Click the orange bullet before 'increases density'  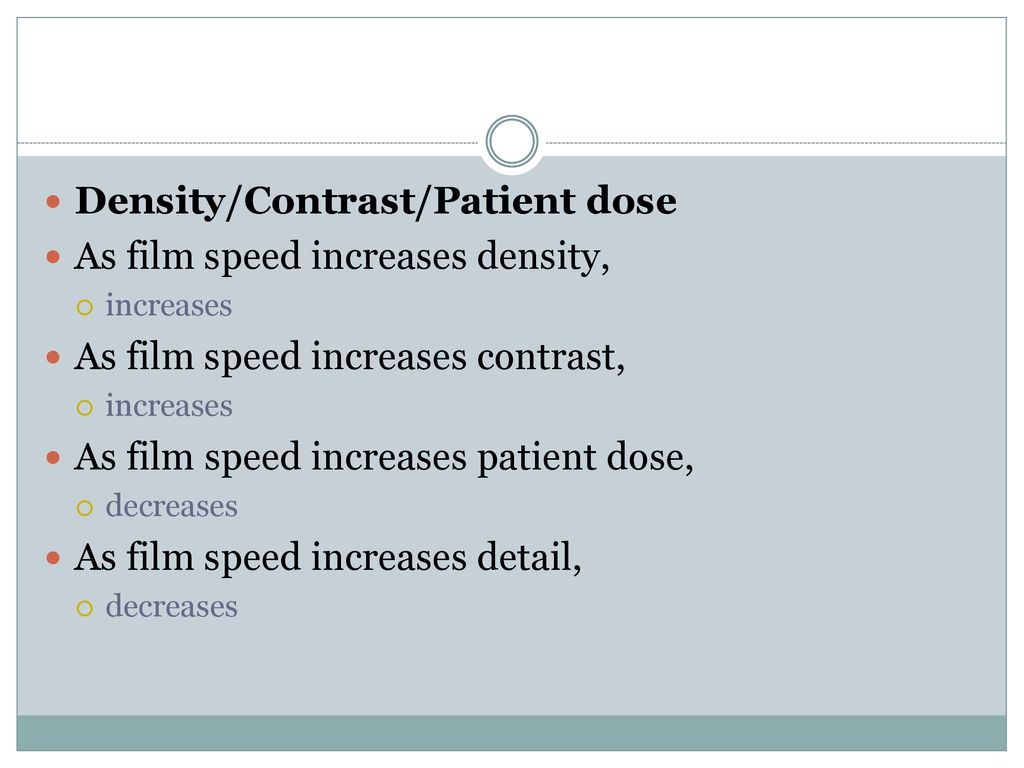pyautogui.click(x=54, y=257)
